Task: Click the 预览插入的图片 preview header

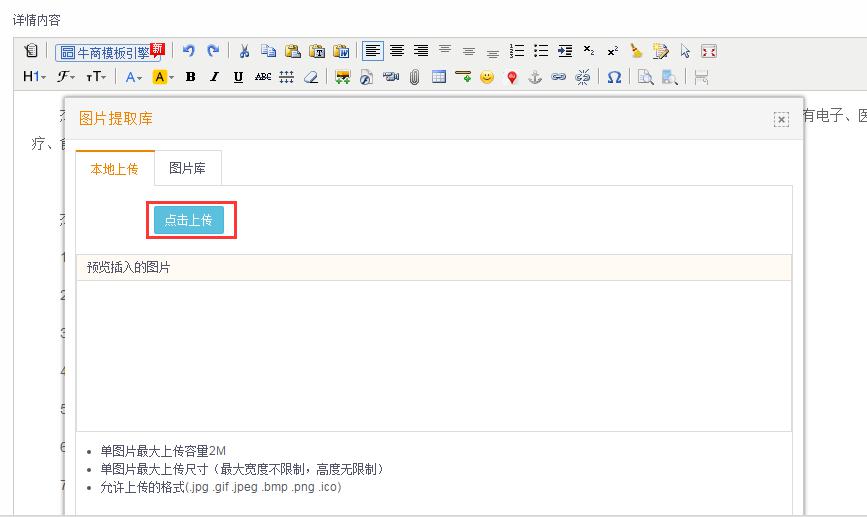Action: click(434, 268)
